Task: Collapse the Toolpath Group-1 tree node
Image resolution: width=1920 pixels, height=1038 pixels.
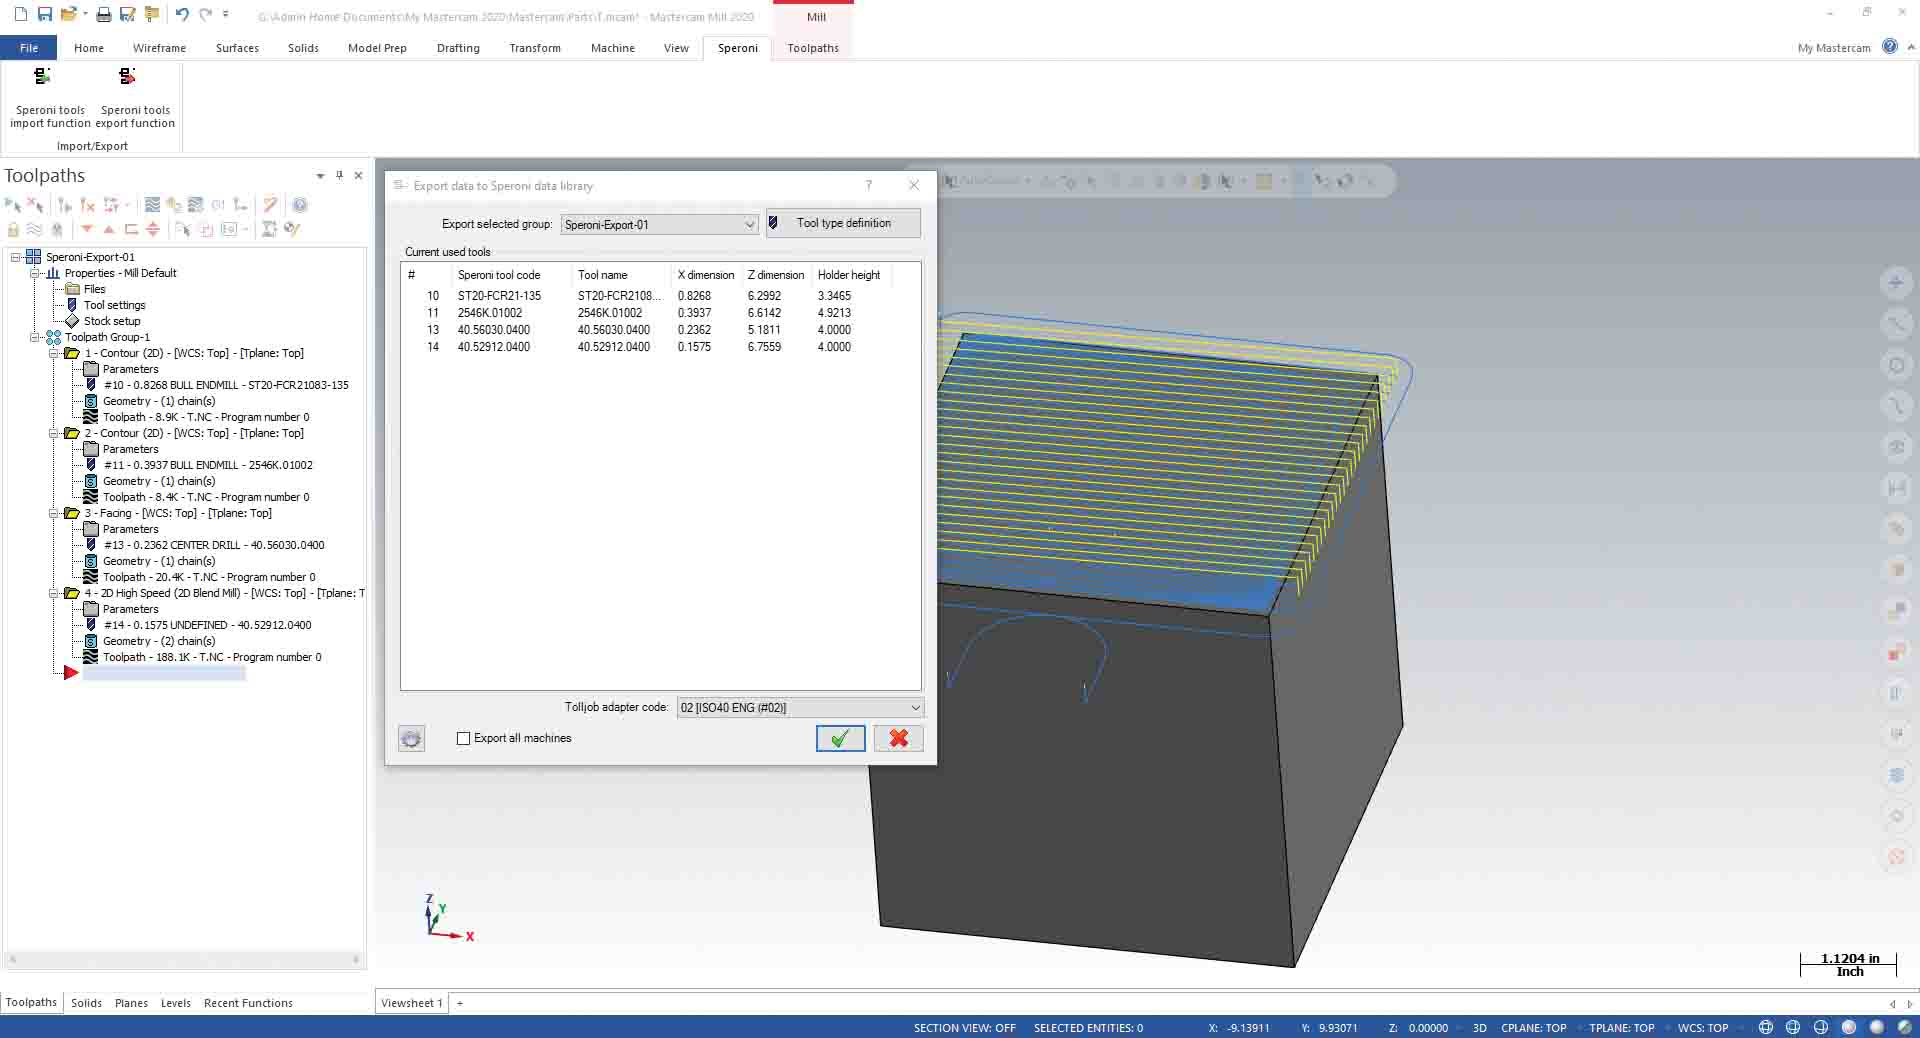Action: pyautogui.click(x=35, y=337)
